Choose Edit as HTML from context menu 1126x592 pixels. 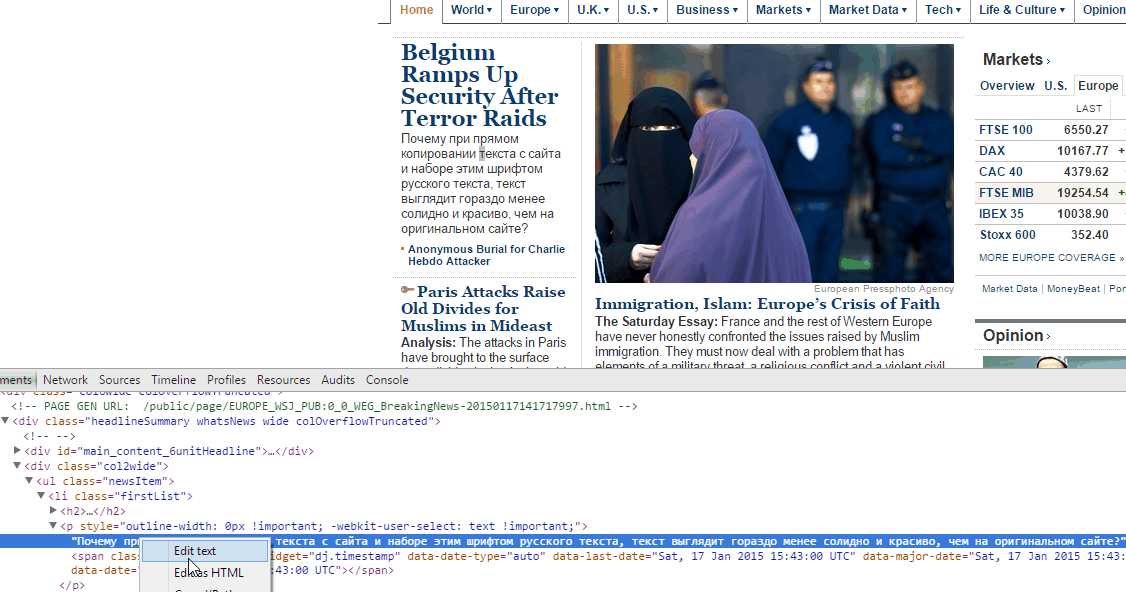(205, 573)
